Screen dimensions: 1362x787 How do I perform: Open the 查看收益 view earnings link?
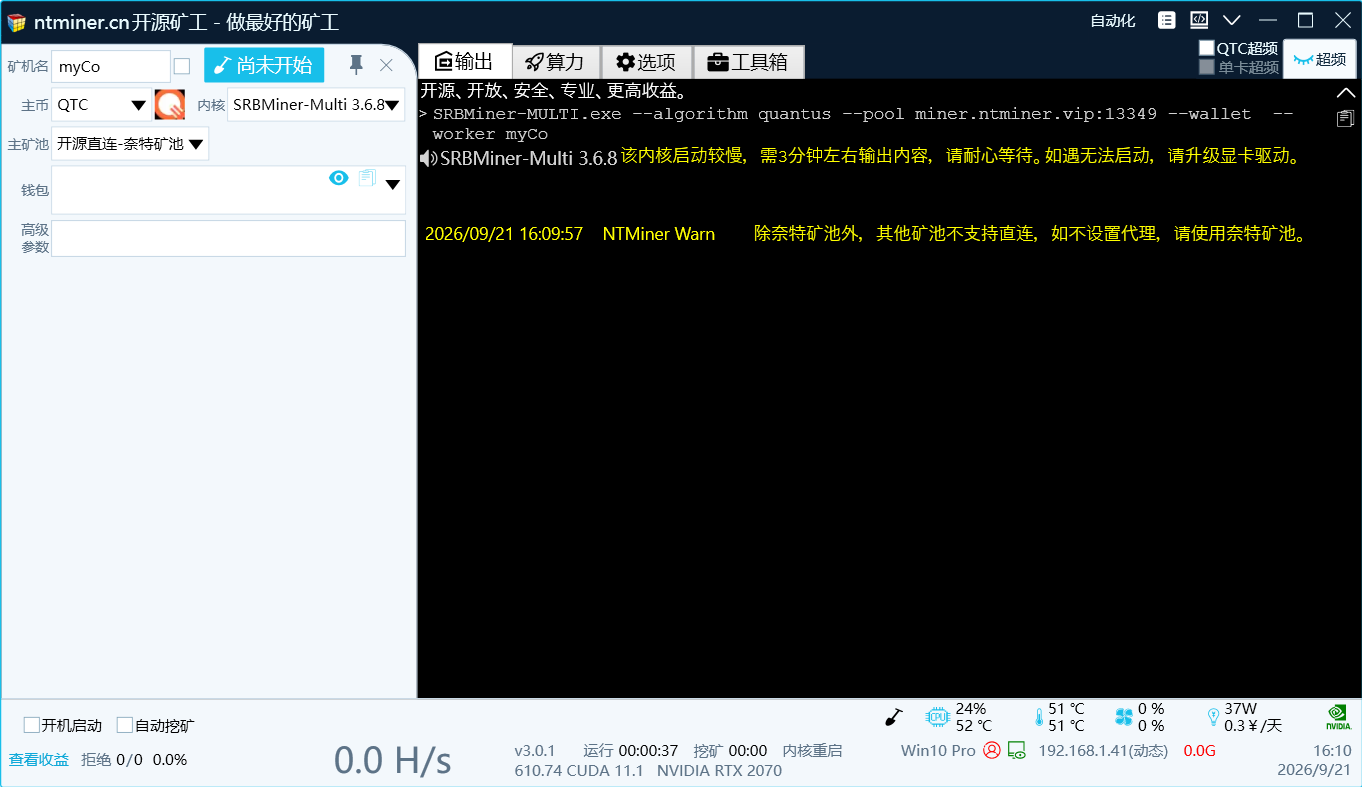click(x=39, y=759)
